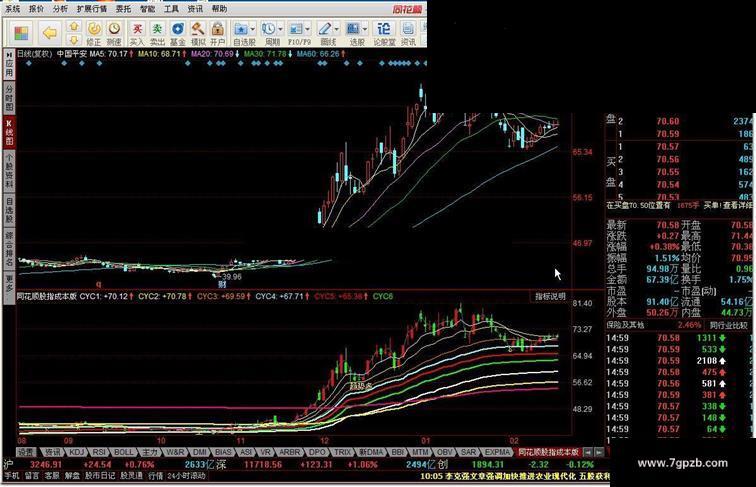Switch to the BIAS indicator tab
The height and width of the screenshot is (487, 756).
(x=223, y=452)
